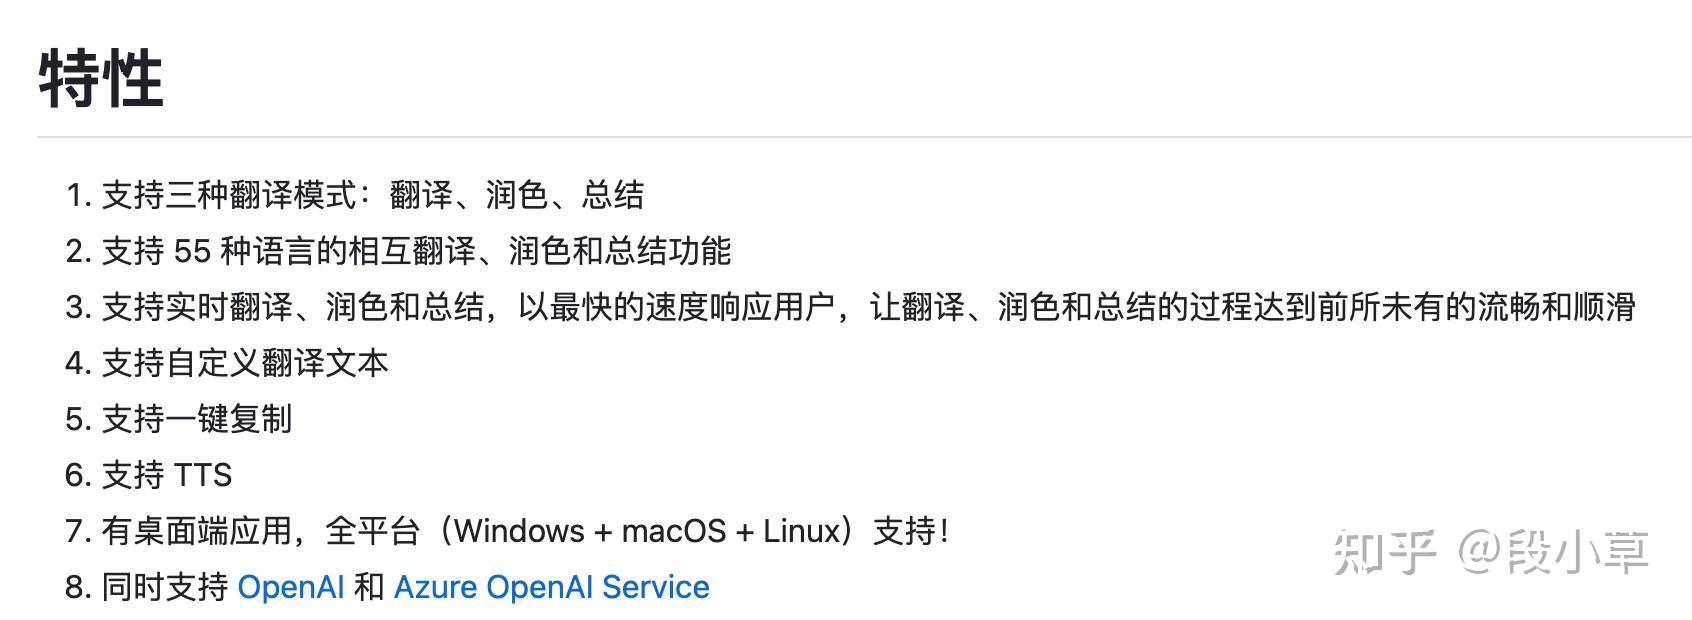The height and width of the screenshot is (620, 1692).
Task: Click the word Linux in item seven
Action: pyautogui.click(x=802, y=531)
